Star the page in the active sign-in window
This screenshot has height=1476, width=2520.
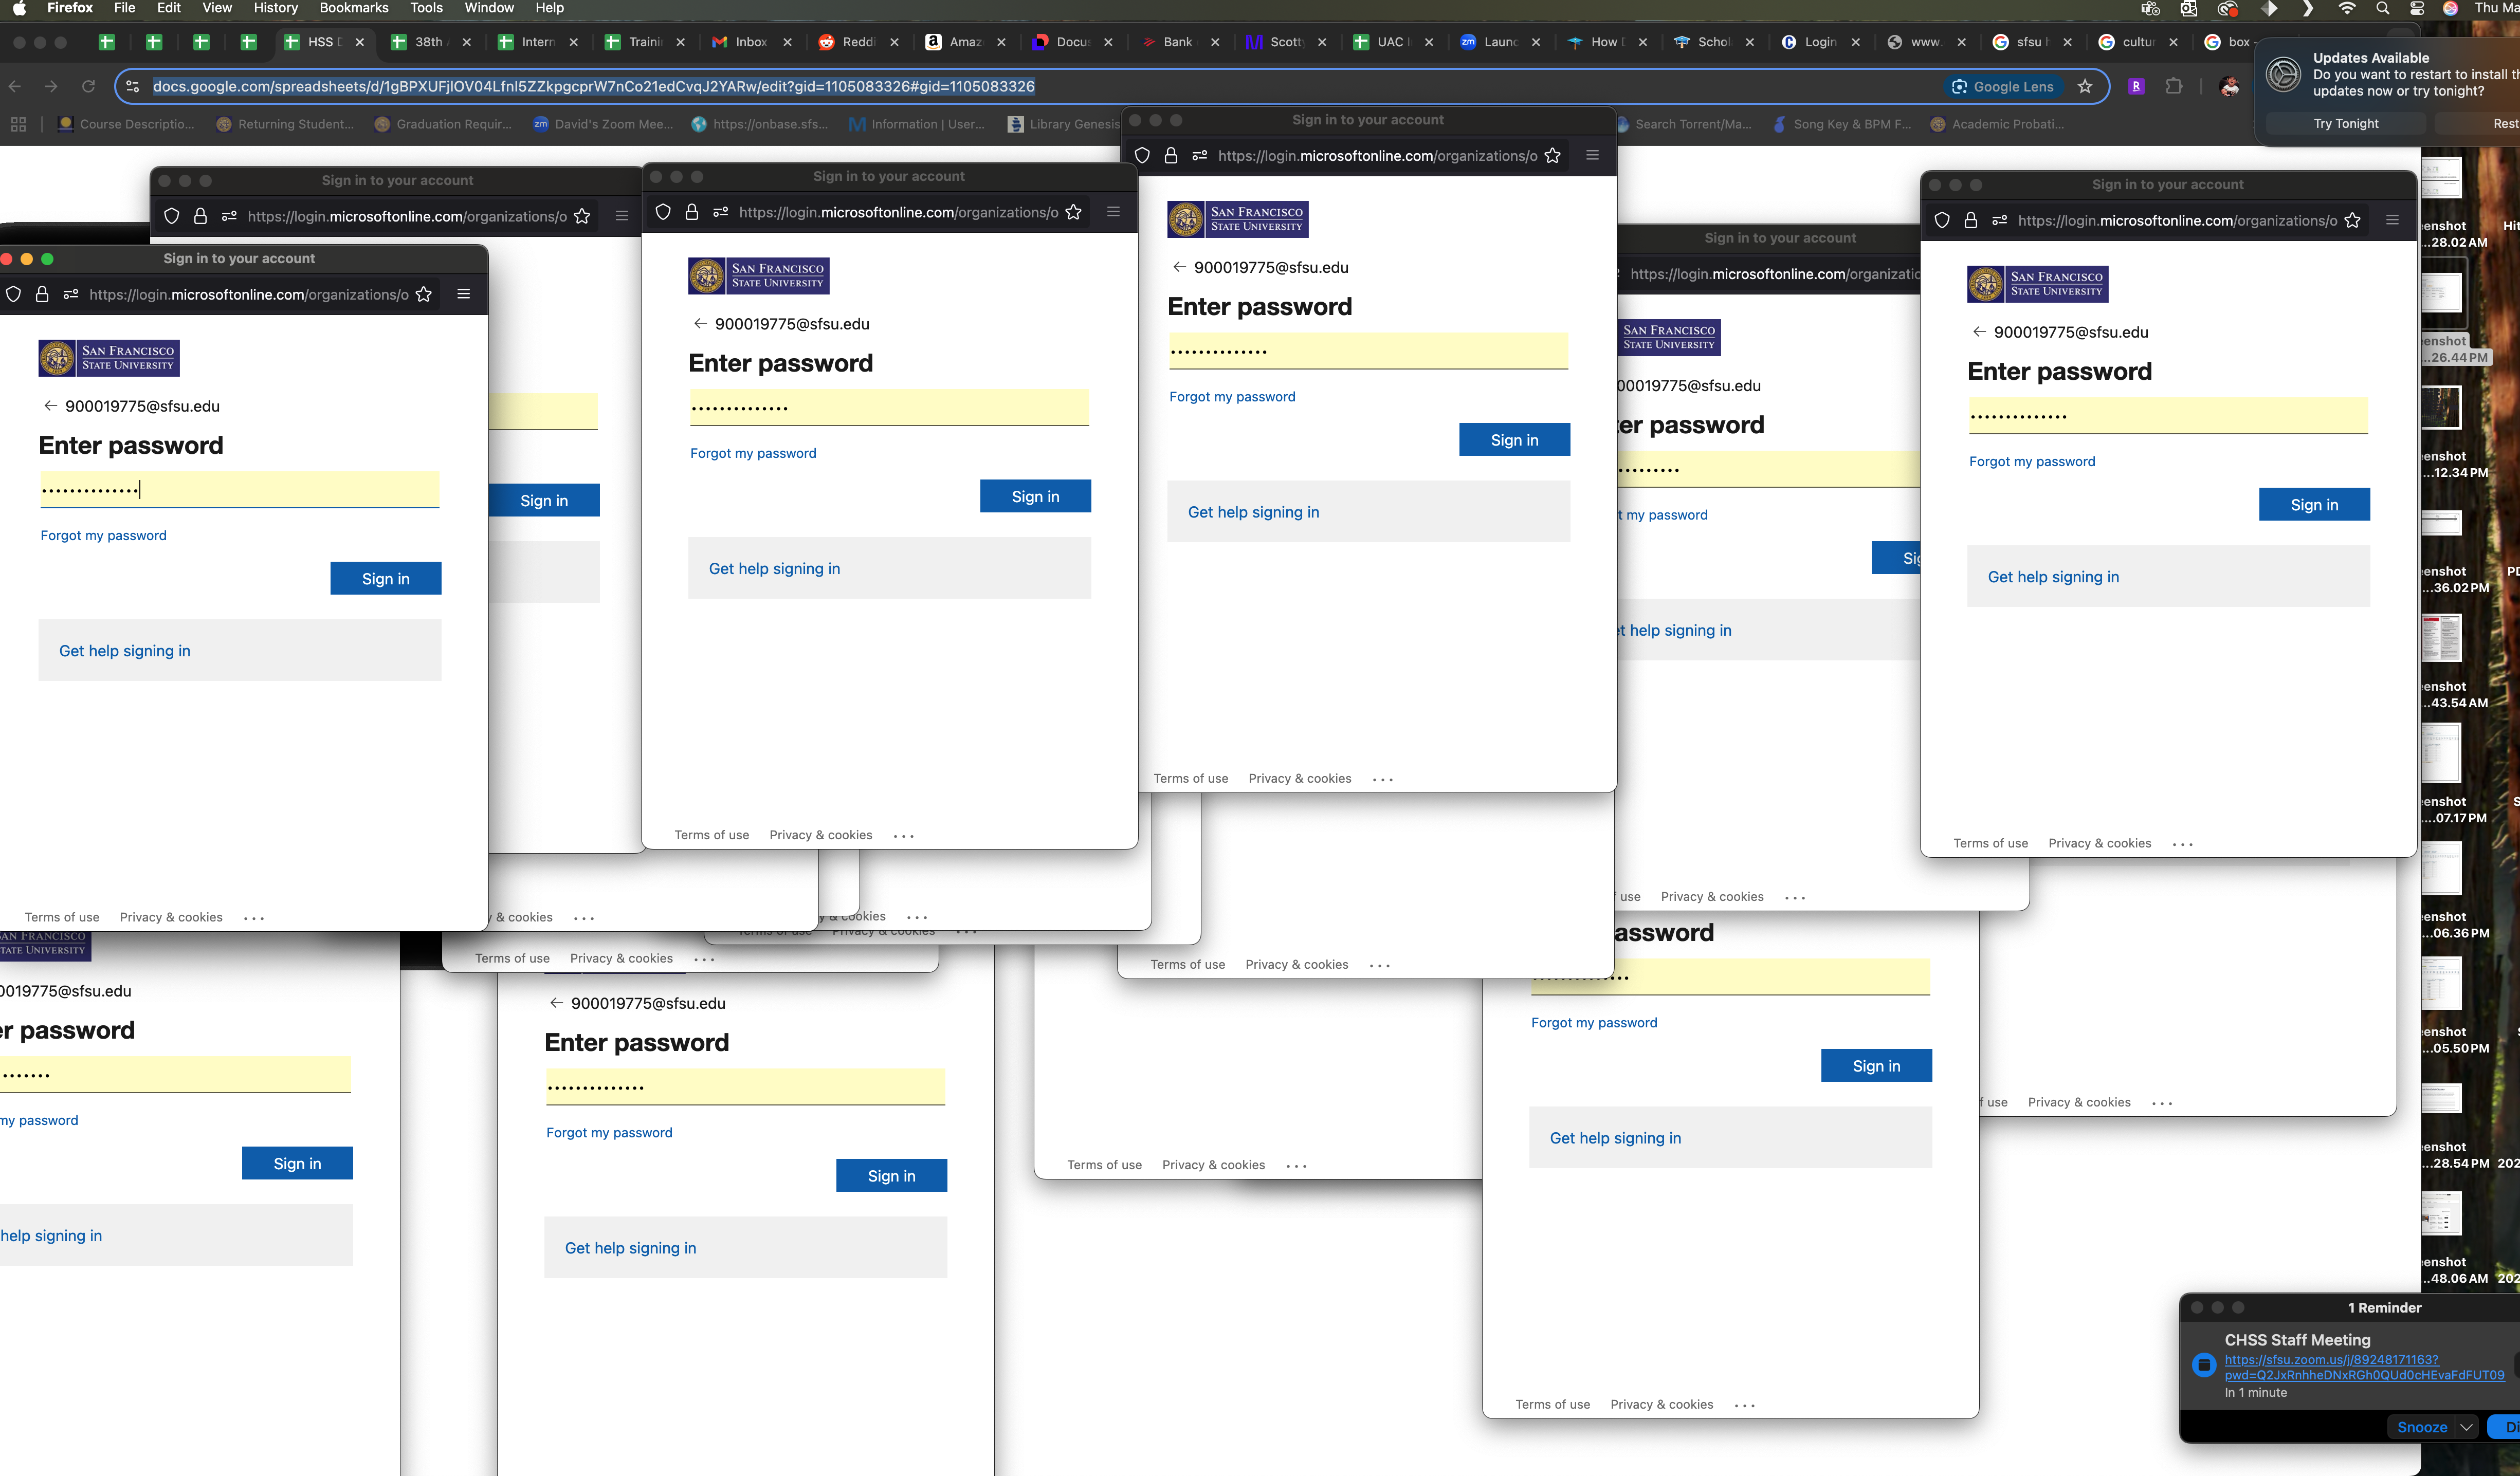click(424, 294)
